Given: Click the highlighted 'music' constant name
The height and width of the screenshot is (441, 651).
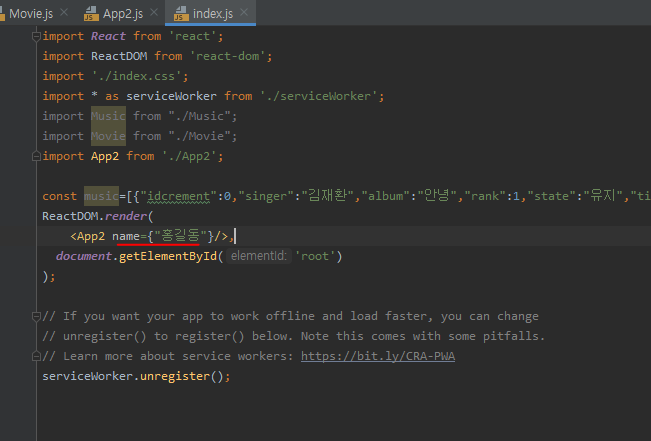Looking at the screenshot, I should pyautogui.click(x=101, y=196).
